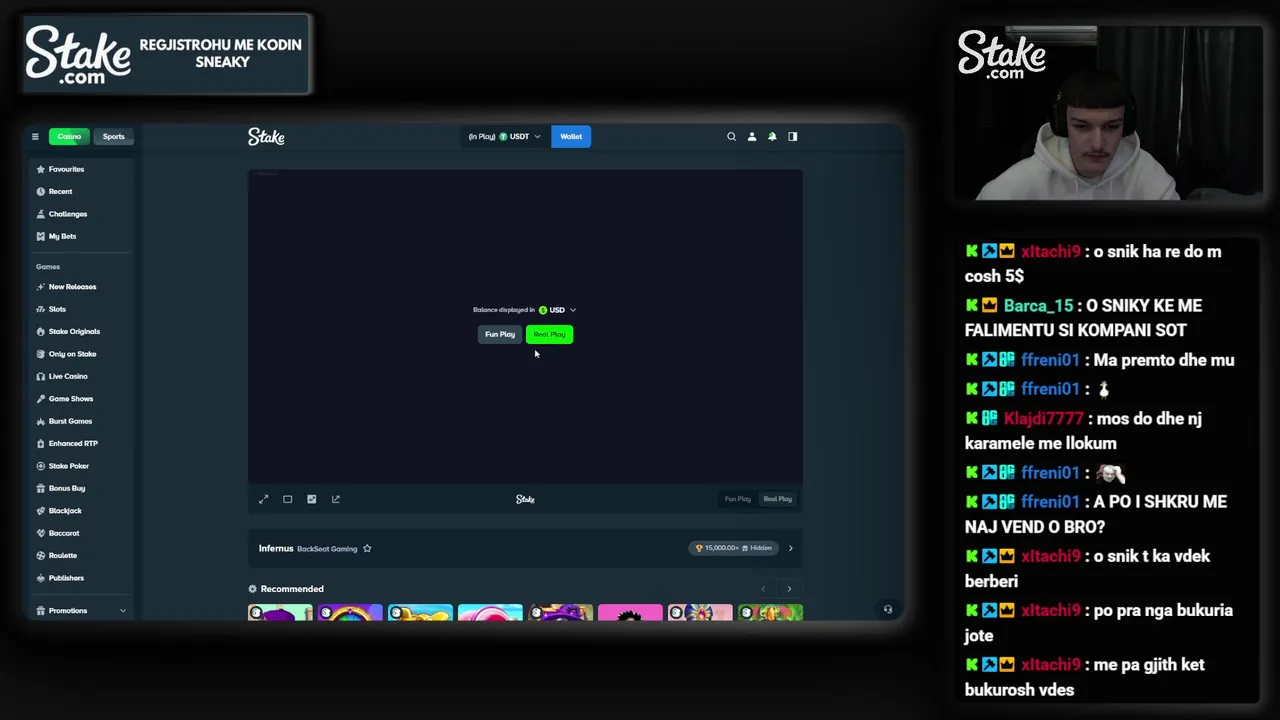Toggle theatre mode icon below game

[x=287, y=499]
